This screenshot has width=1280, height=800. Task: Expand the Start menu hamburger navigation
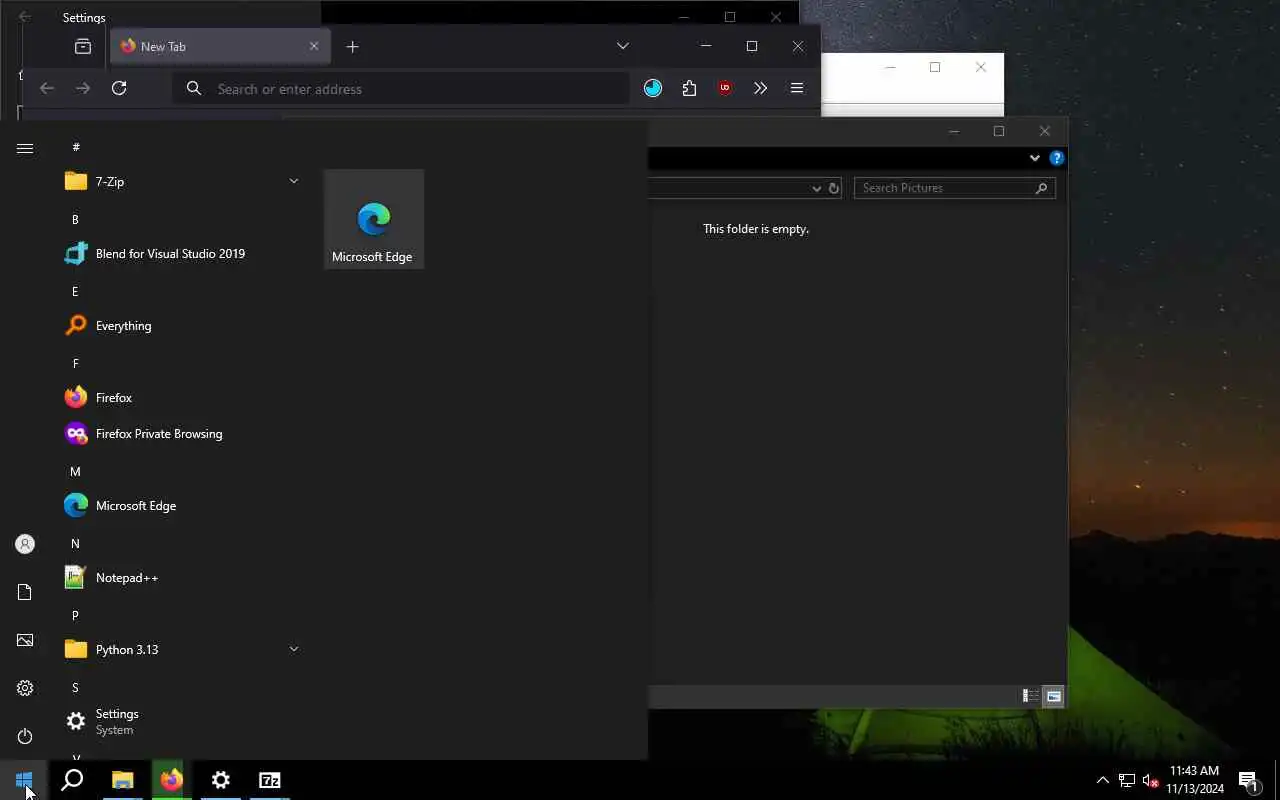25,148
